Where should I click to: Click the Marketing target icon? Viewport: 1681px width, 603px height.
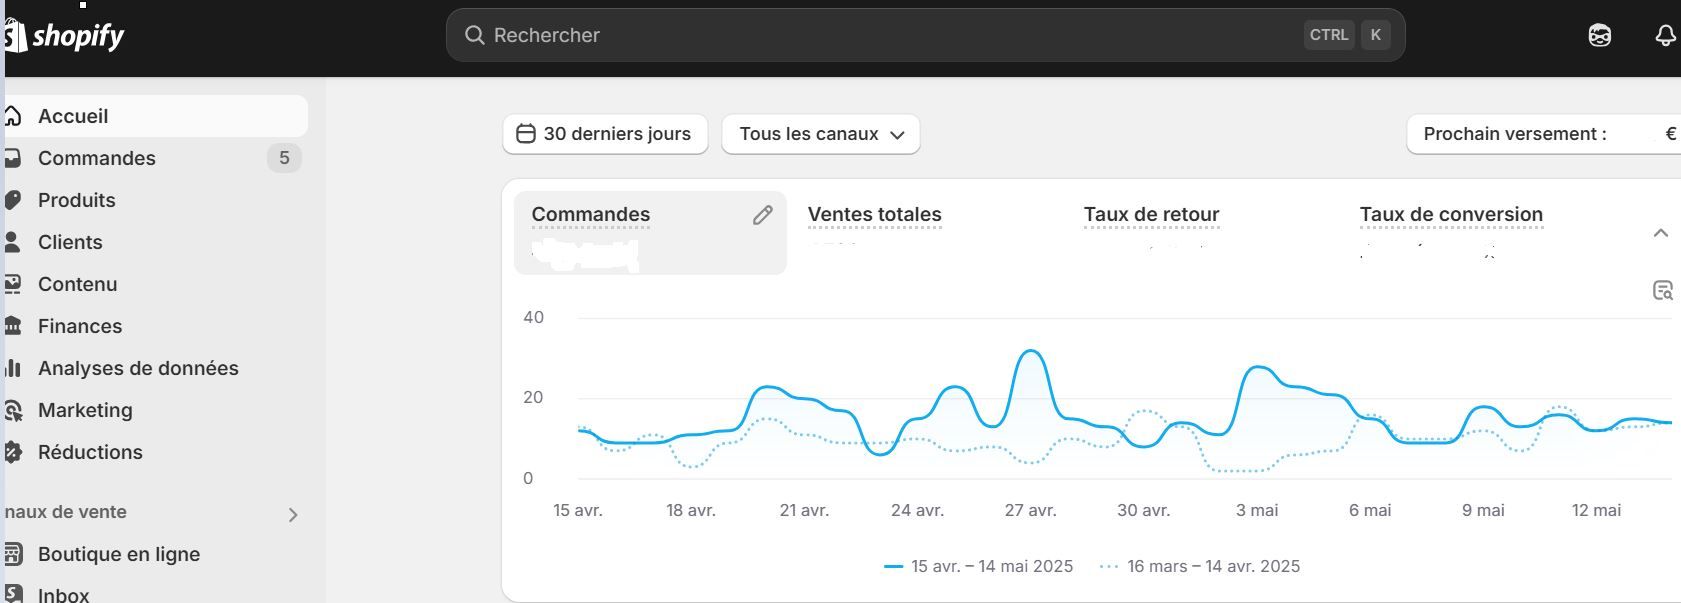(x=13, y=410)
